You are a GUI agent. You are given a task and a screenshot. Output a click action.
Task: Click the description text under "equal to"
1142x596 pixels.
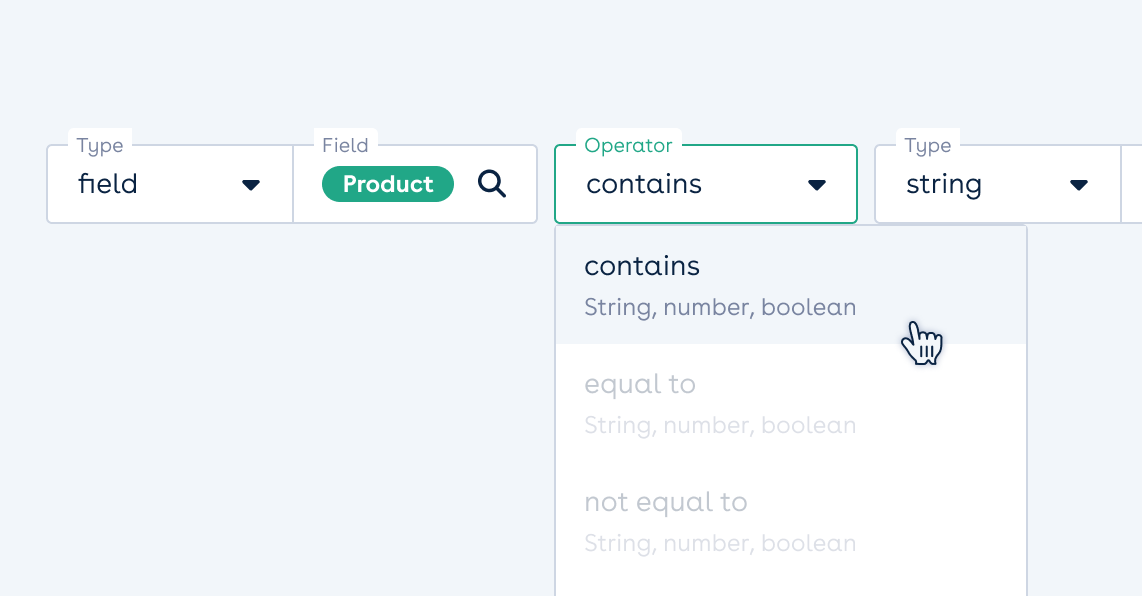(x=720, y=426)
